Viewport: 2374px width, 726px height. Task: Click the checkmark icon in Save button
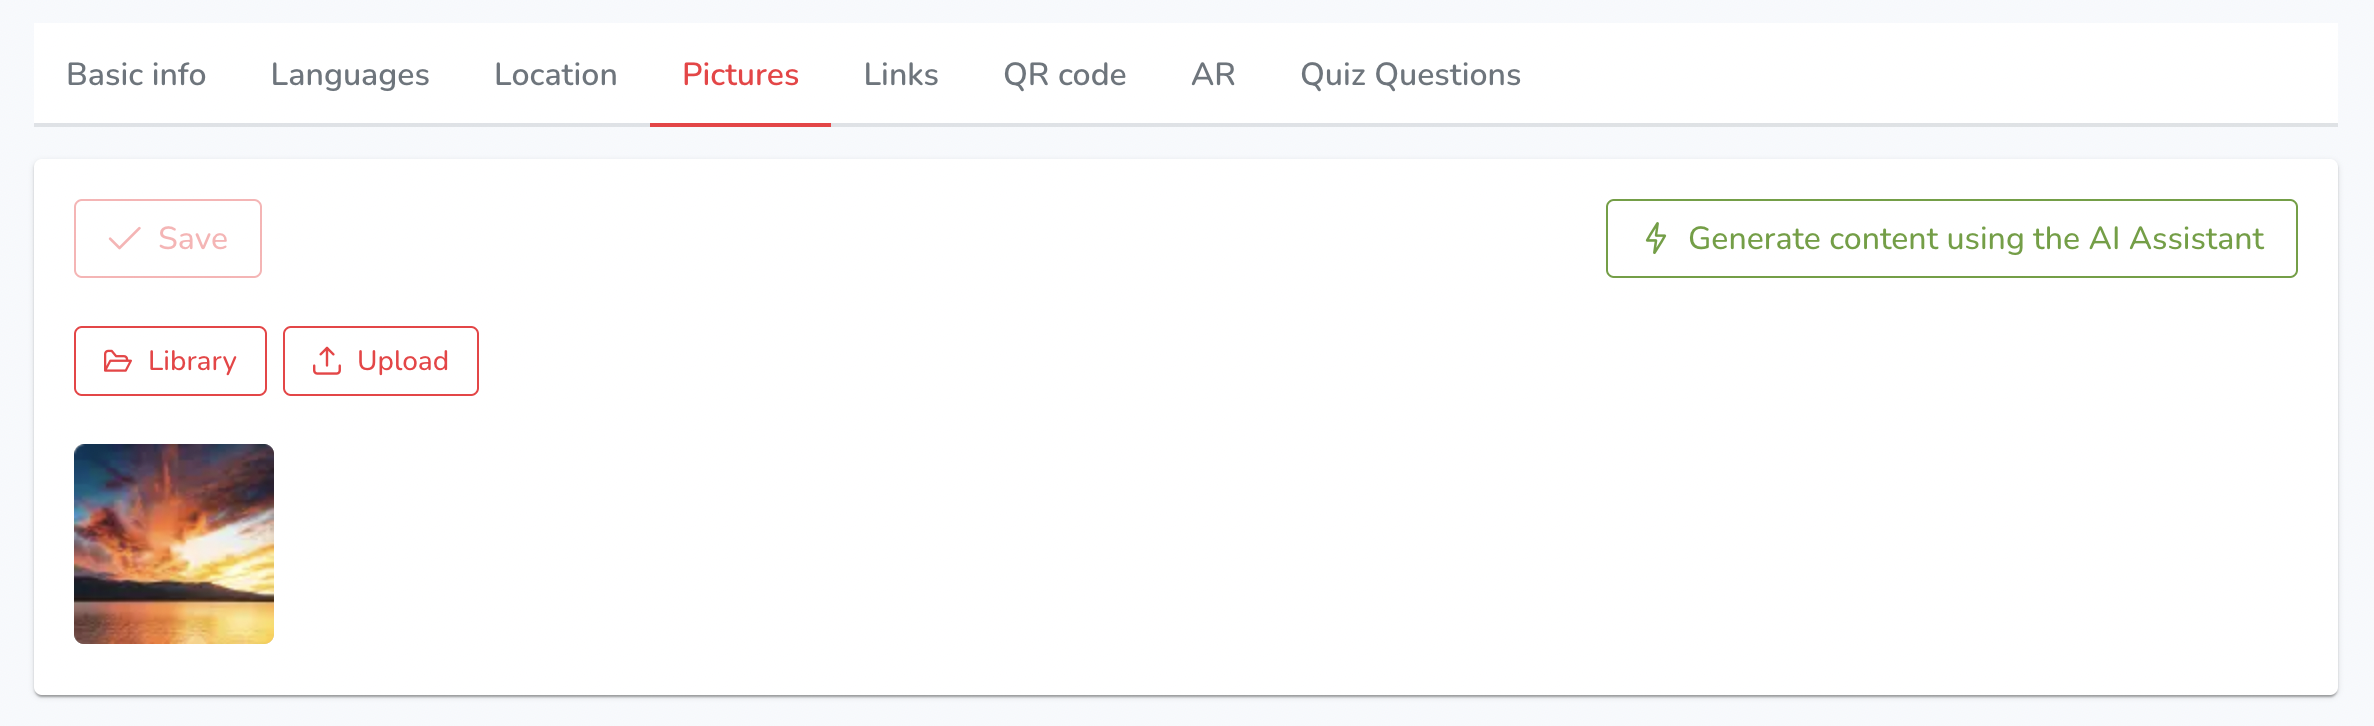tap(124, 238)
